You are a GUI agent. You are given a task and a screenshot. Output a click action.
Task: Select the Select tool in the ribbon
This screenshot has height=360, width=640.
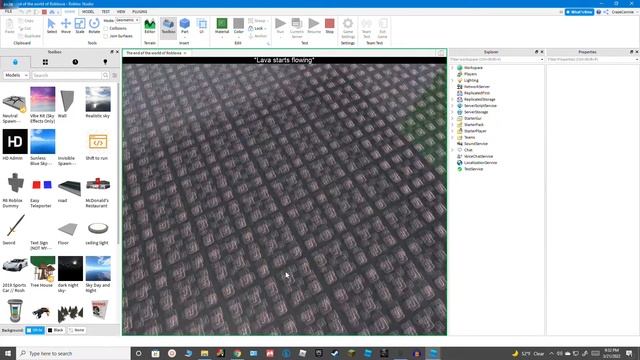(51, 26)
